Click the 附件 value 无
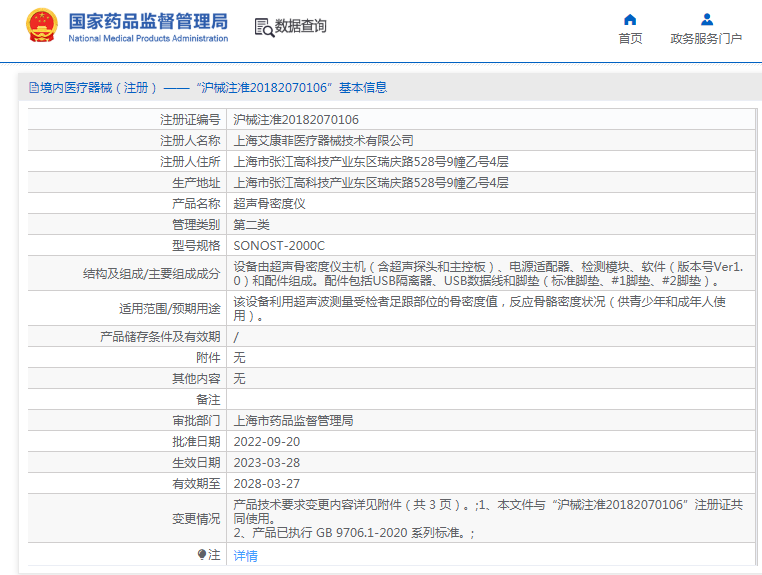762x575 pixels. point(239,358)
